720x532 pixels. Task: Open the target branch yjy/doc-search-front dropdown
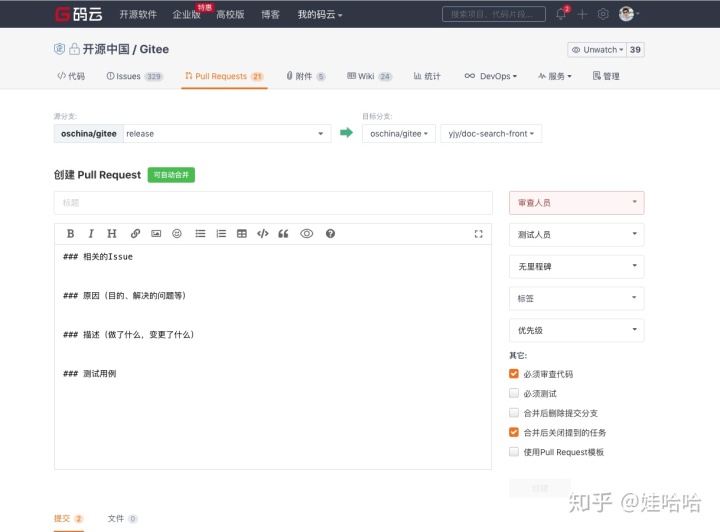click(491, 134)
